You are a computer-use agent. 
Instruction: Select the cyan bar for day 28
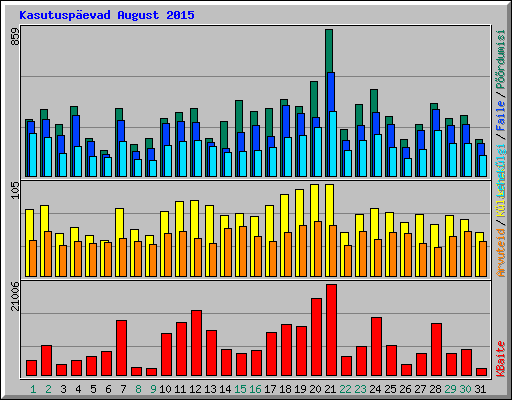pyautogui.click(x=438, y=153)
